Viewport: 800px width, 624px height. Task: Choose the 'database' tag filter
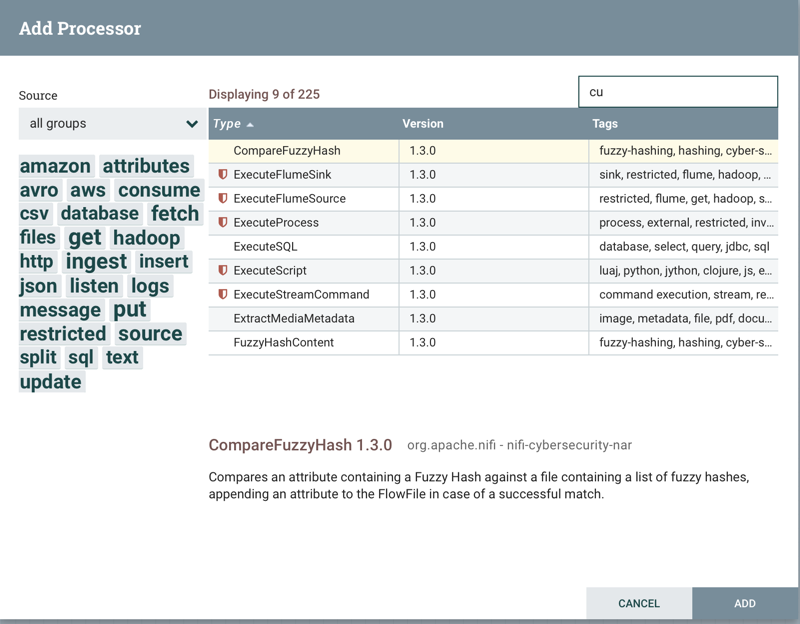pos(99,214)
